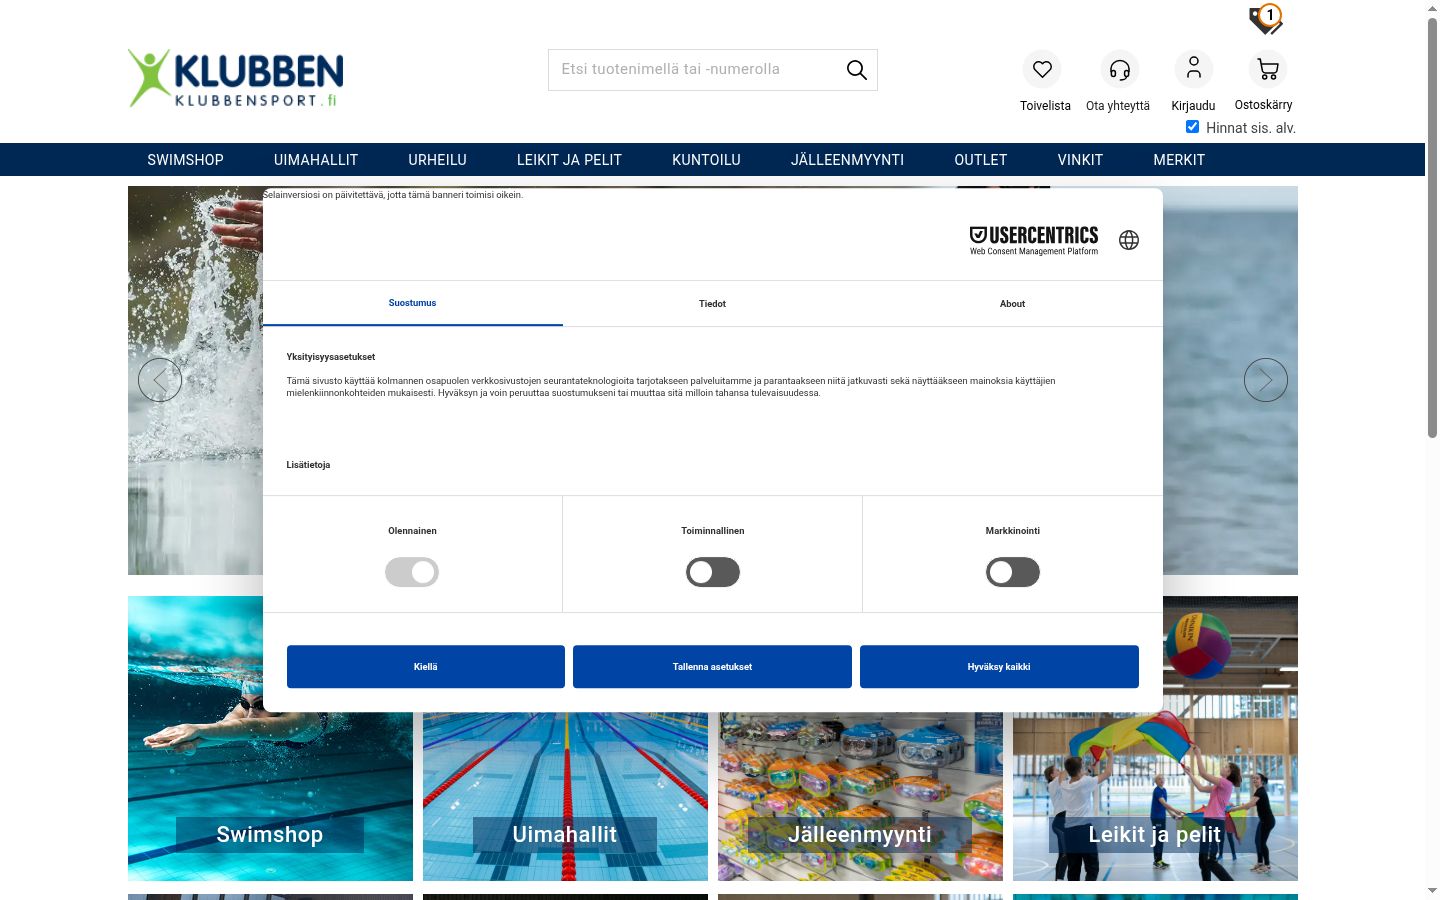Screen dimensions: 1440x900
Task: Open the LEIKIT JA PELIT menu
Action: click(x=569, y=160)
